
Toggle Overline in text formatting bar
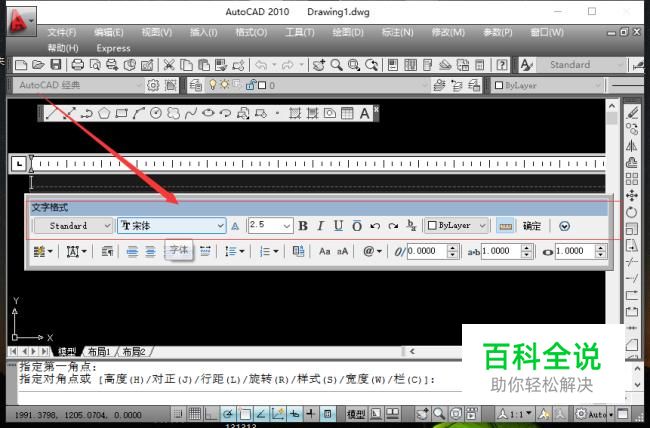[357, 226]
